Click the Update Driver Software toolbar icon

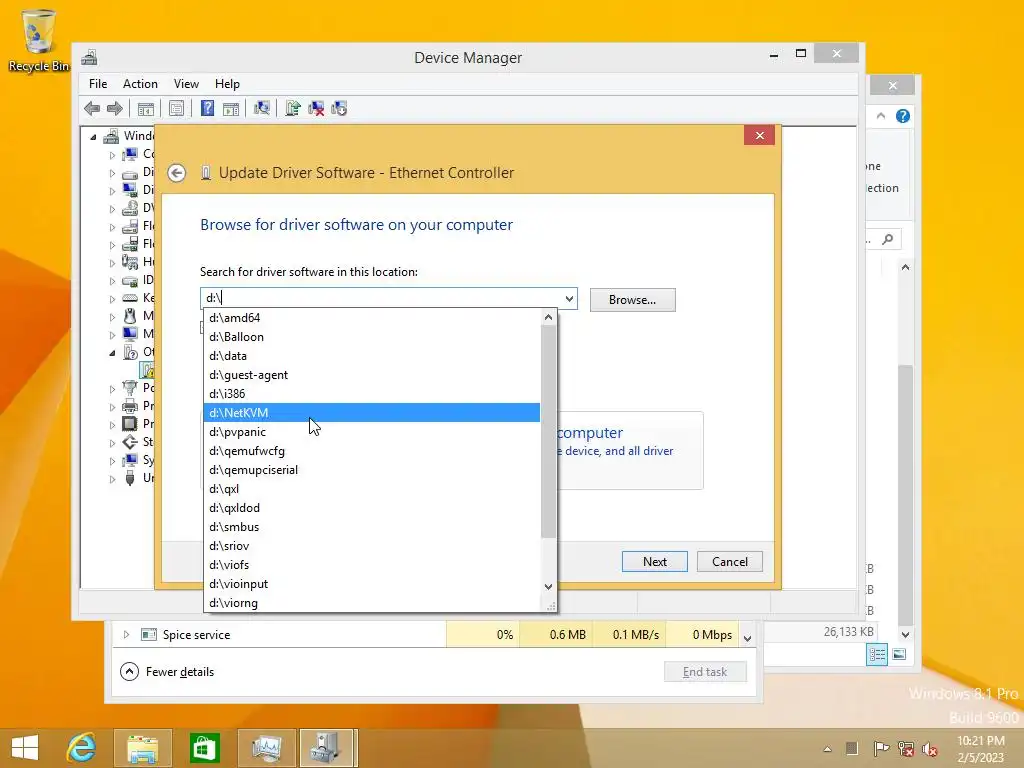[293, 108]
